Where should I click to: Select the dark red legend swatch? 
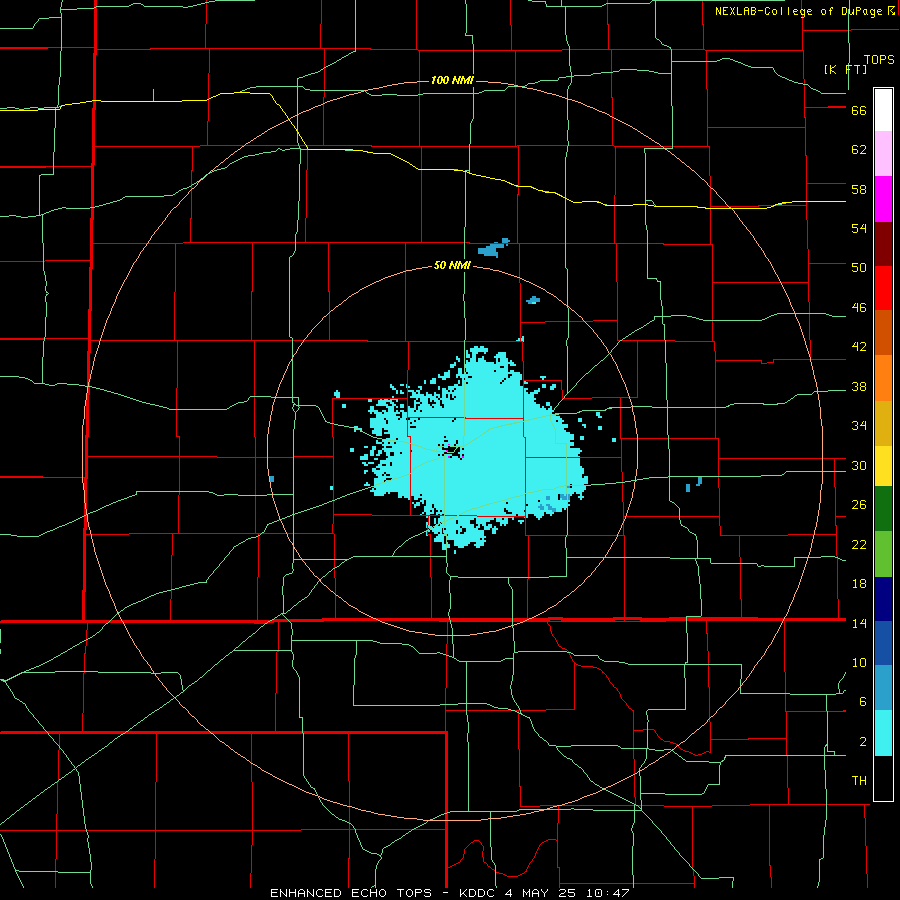coord(883,244)
